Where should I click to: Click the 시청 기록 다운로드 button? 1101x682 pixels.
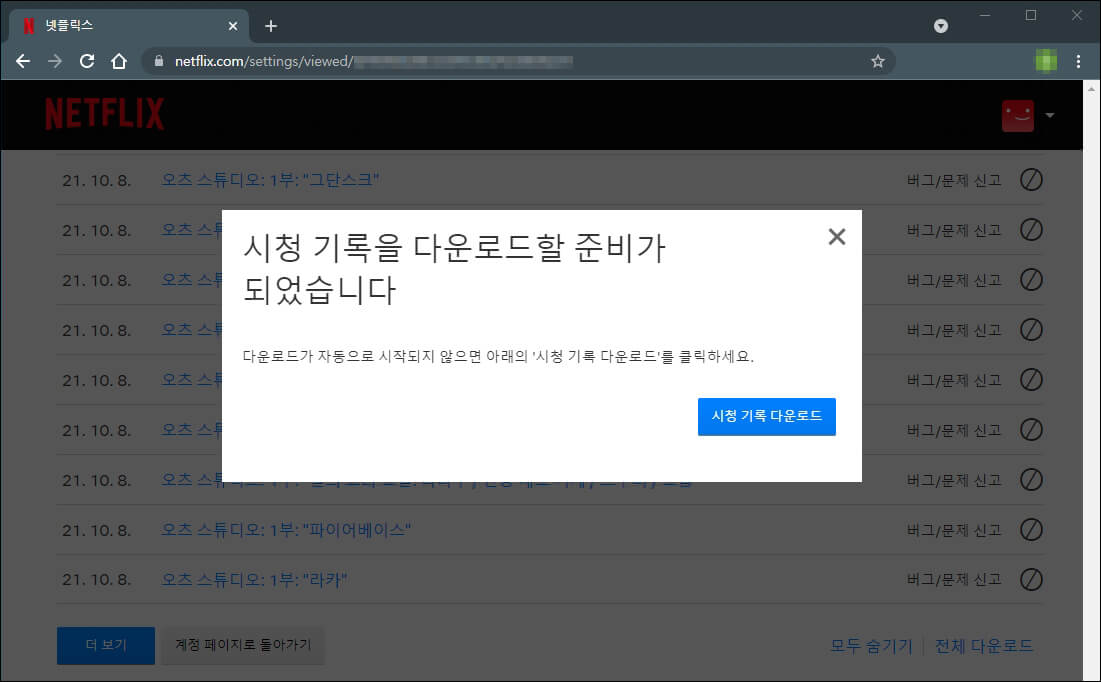tap(766, 417)
